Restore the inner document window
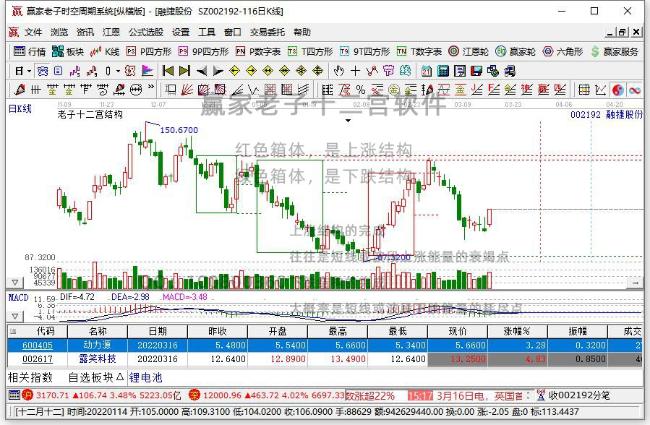The height and width of the screenshot is (425, 650). [622, 32]
